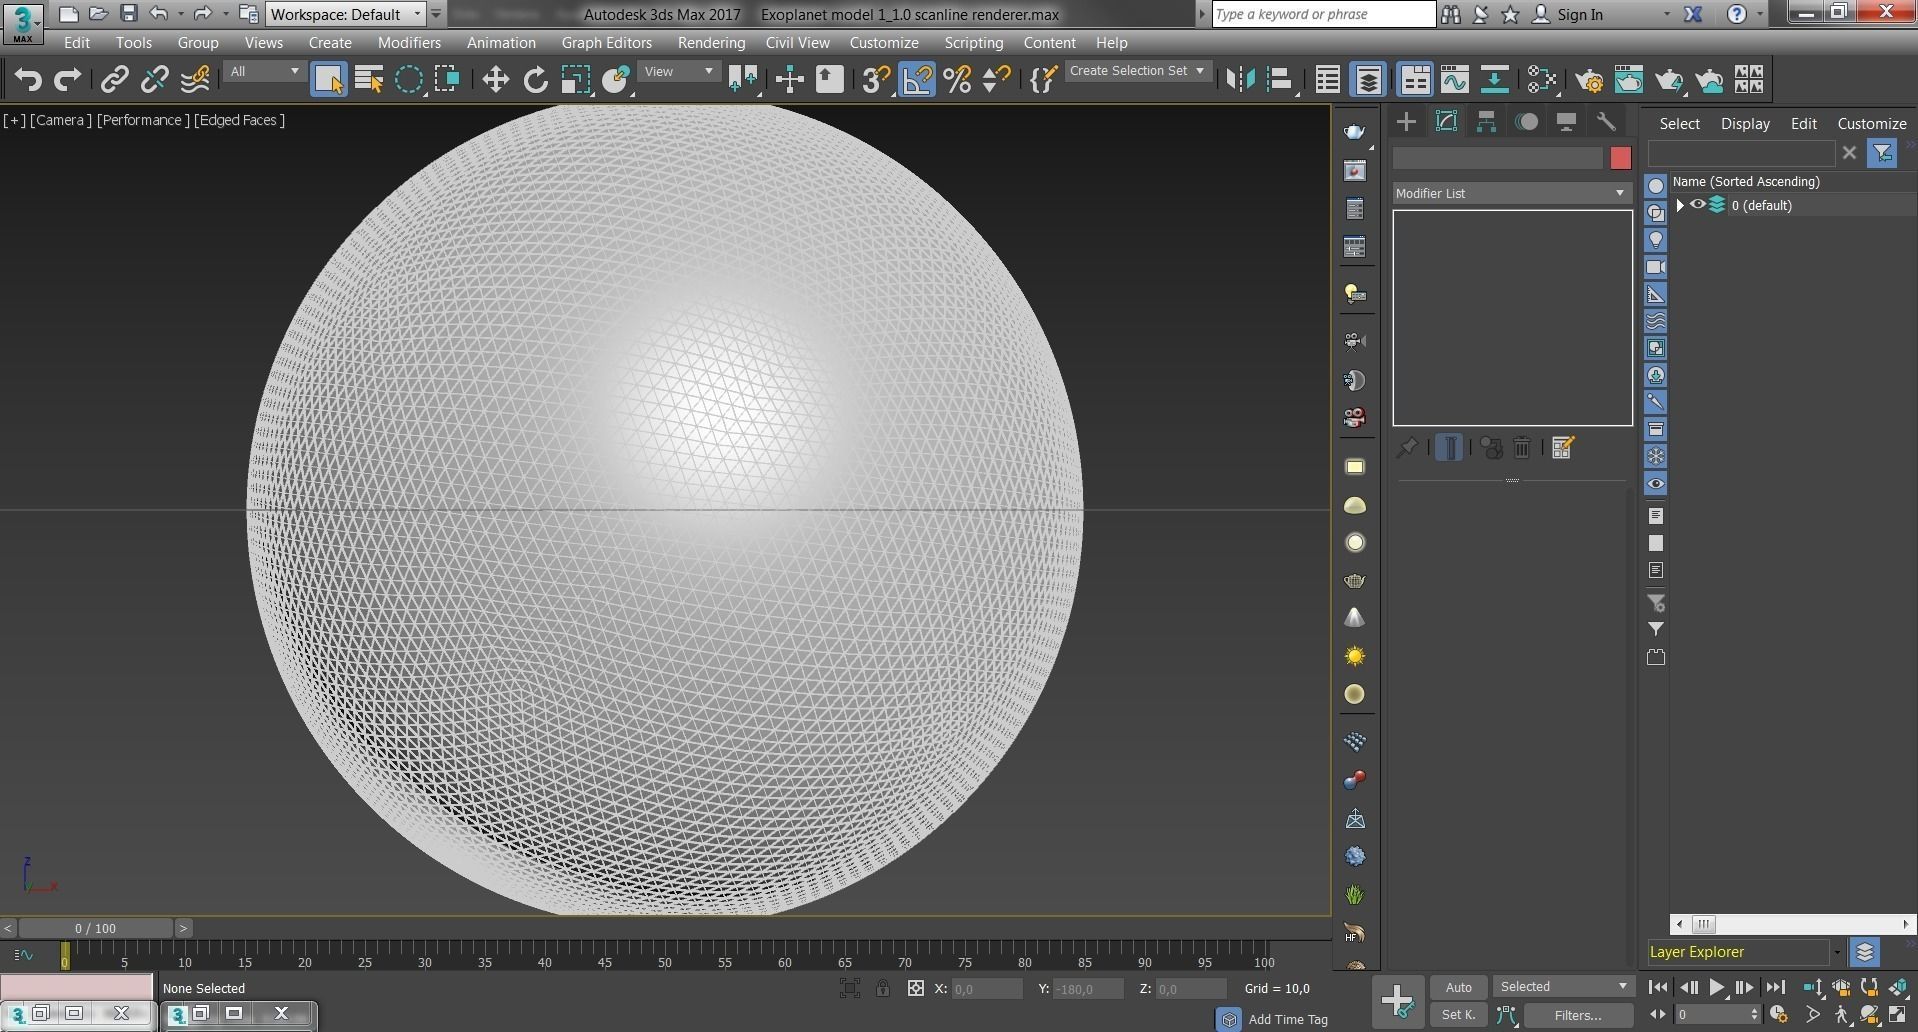Image resolution: width=1918 pixels, height=1032 pixels.
Task: Open the Workspace: Default dropdown
Action: point(346,14)
